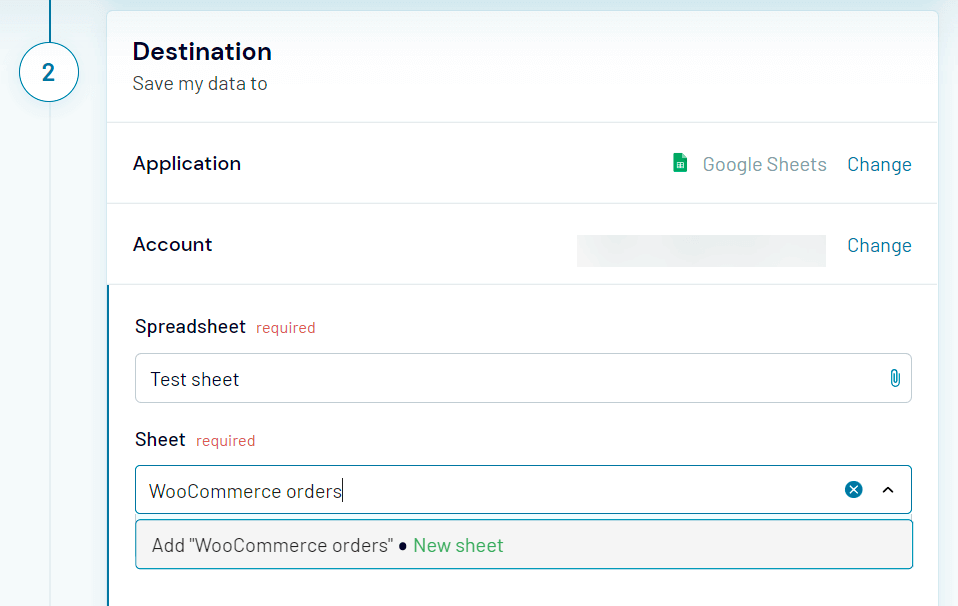Change the Application setting
The image size is (958, 606).
tap(879, 164)
